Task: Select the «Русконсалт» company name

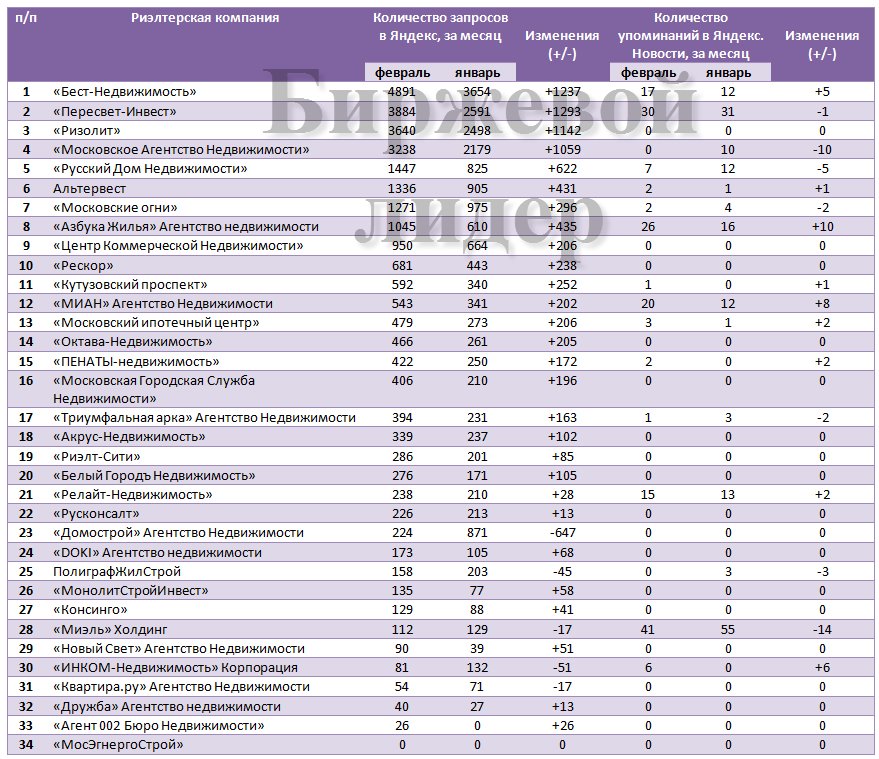Action: [96, 513]
